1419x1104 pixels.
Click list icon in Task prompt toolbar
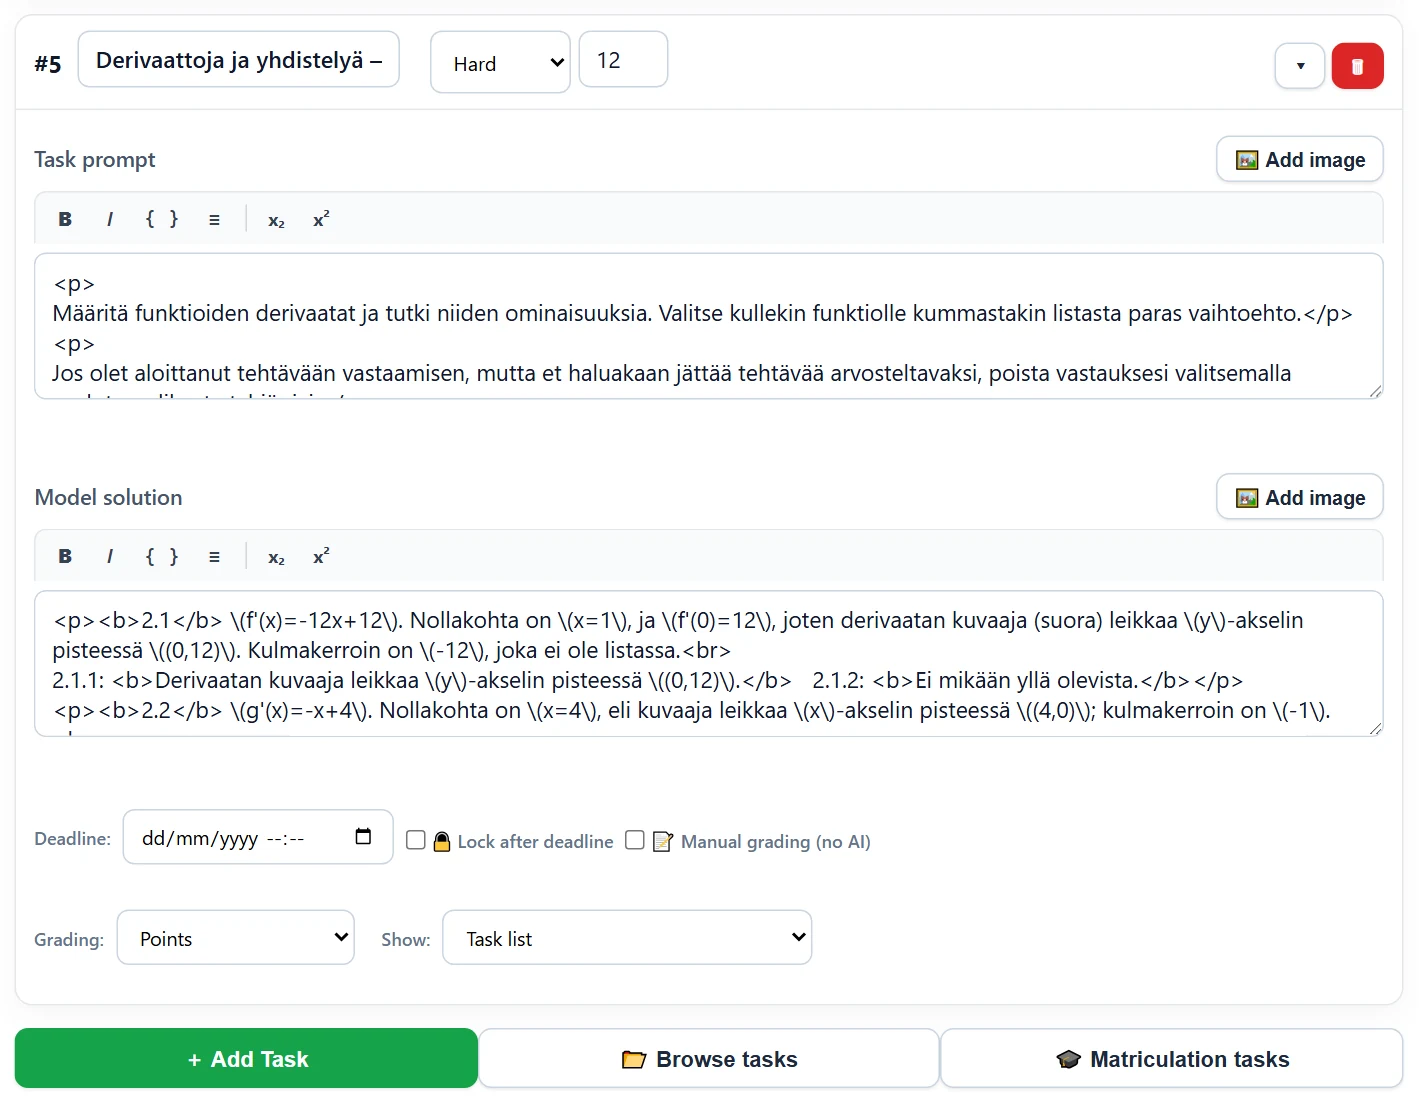(214, 219)
